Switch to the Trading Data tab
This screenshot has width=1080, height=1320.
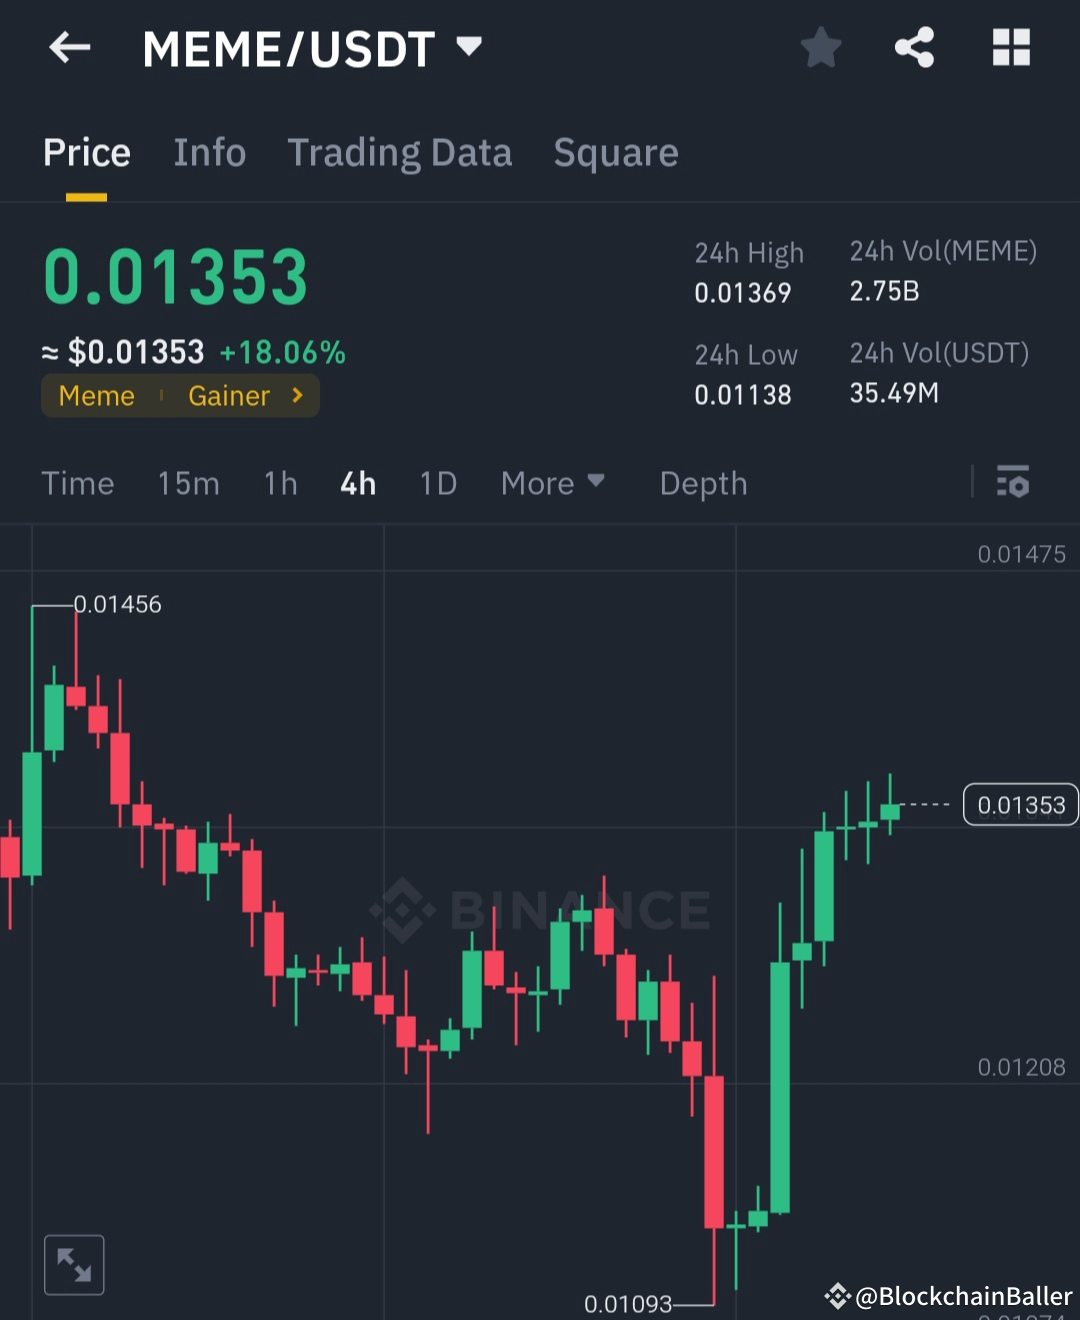click(x=400, y=152)
